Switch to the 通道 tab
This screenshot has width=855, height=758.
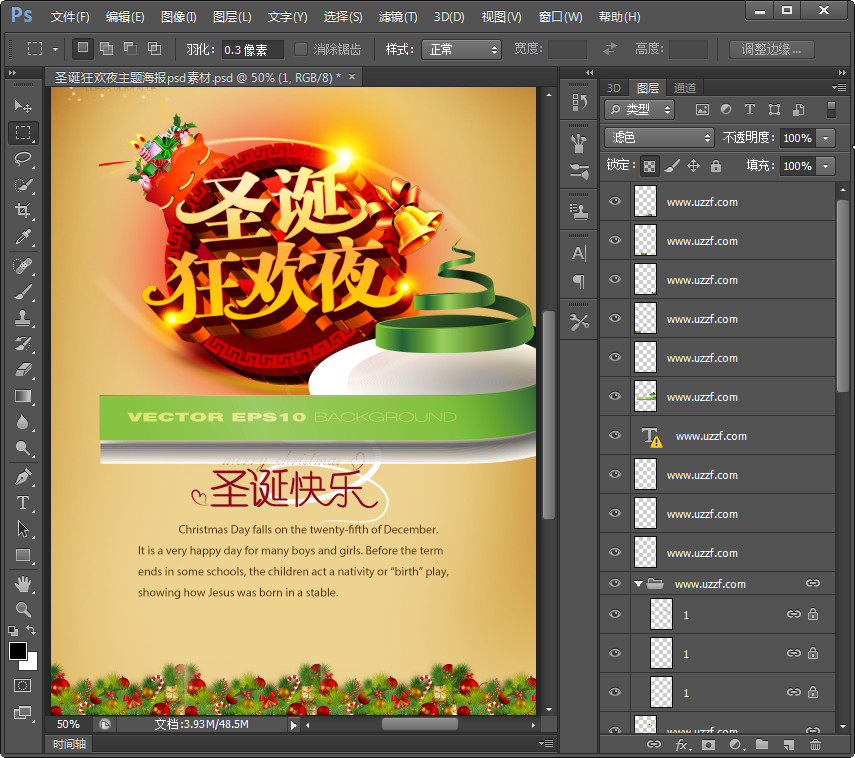[685, 88]
